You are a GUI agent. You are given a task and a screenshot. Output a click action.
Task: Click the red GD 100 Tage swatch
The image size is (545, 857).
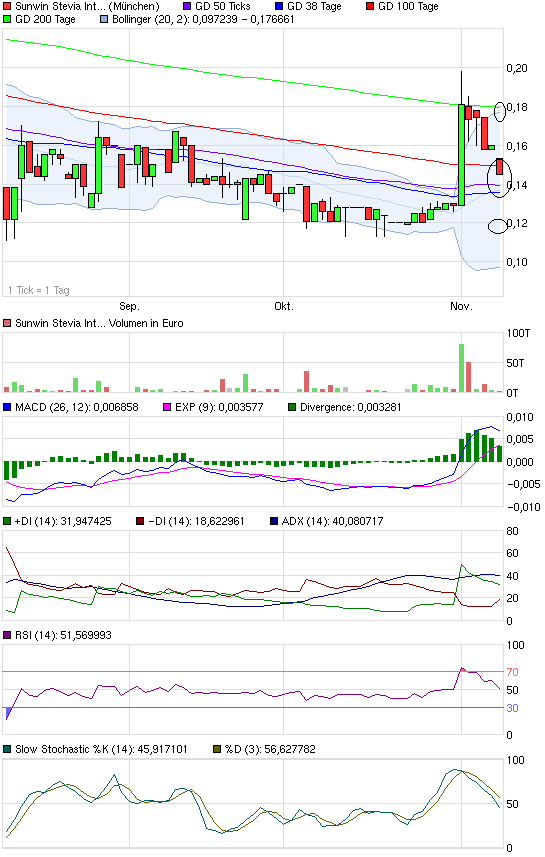370,7
